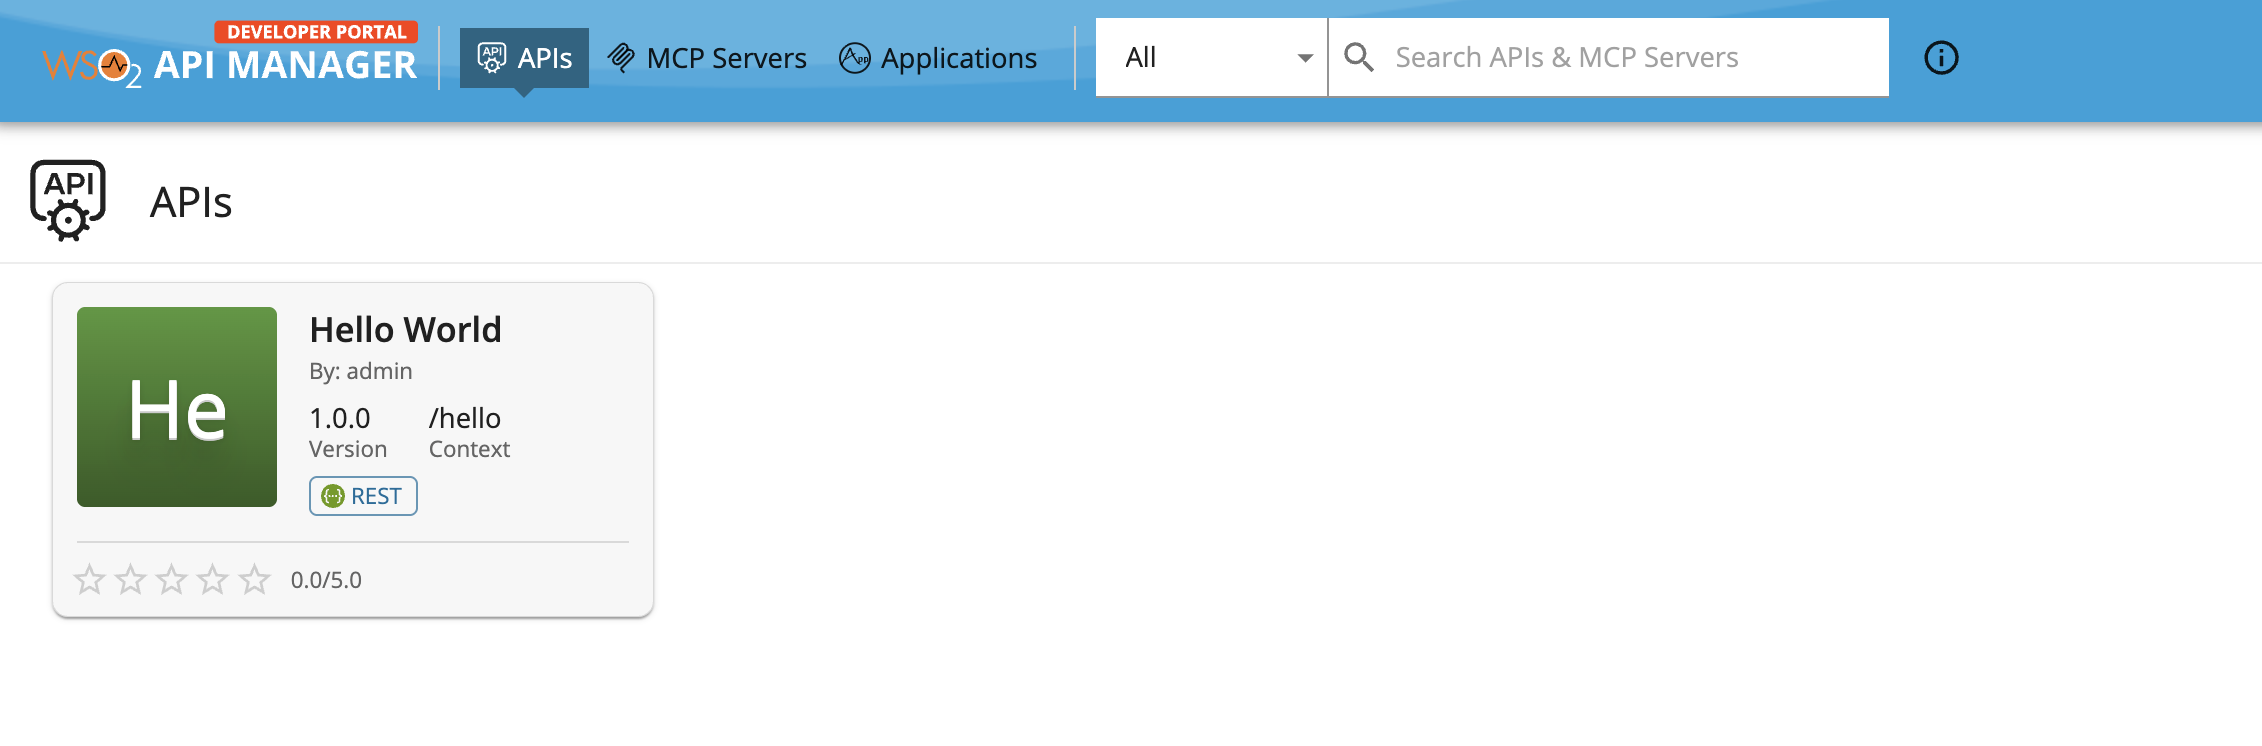
Task: Click the MCP Servers paperclip icon
Action: click(621, 58)
